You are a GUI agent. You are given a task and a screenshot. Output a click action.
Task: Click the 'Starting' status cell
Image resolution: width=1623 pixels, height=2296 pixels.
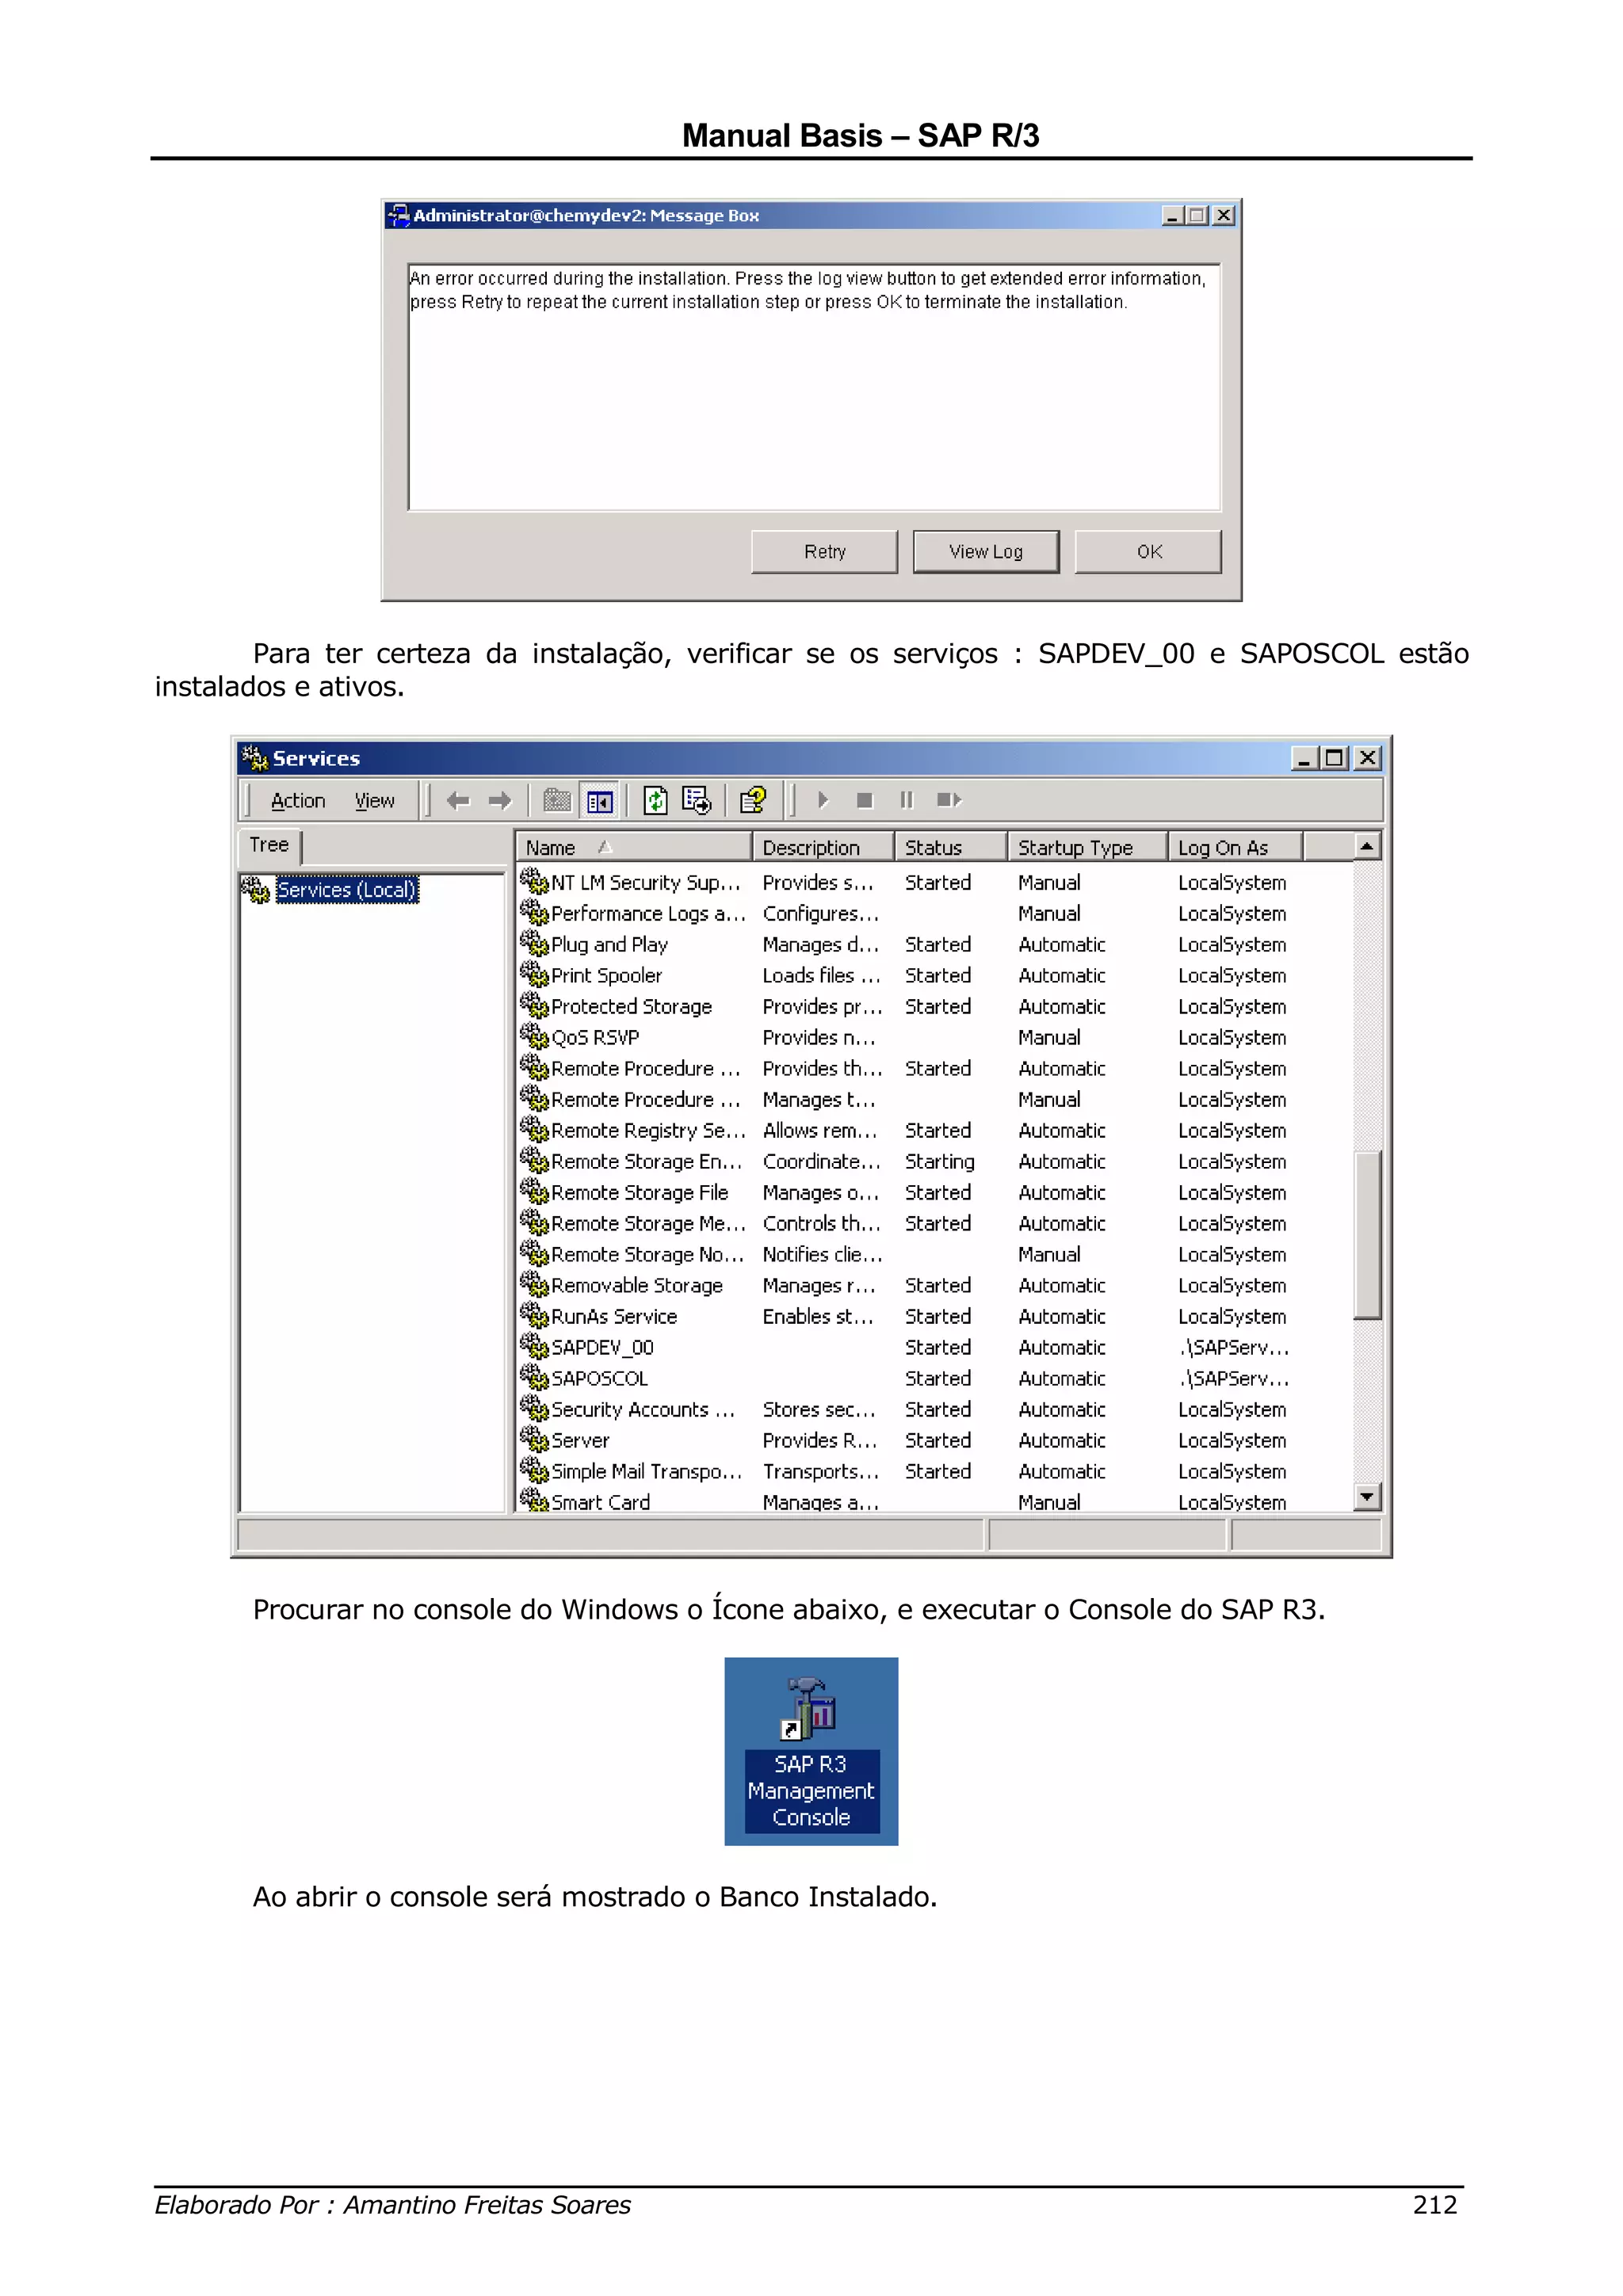[940, 1162]
